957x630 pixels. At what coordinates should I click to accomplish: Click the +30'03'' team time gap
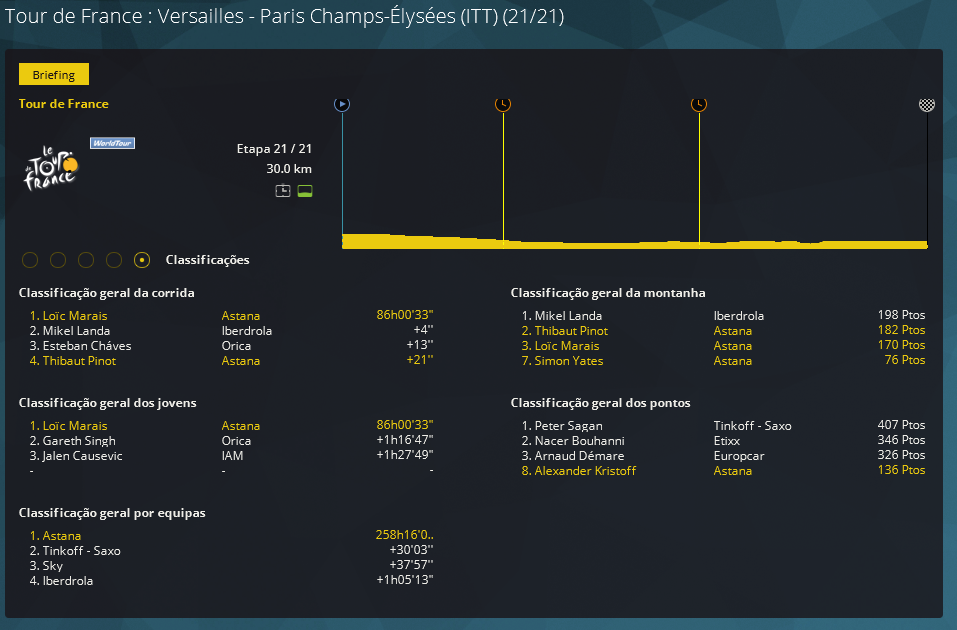pos(411,550)
